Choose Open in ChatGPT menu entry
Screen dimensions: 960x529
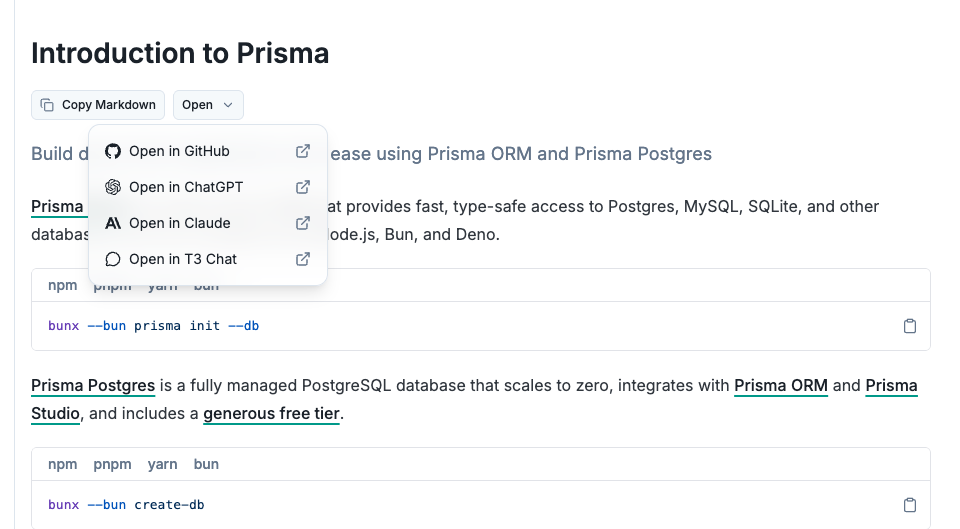(186, 187)
